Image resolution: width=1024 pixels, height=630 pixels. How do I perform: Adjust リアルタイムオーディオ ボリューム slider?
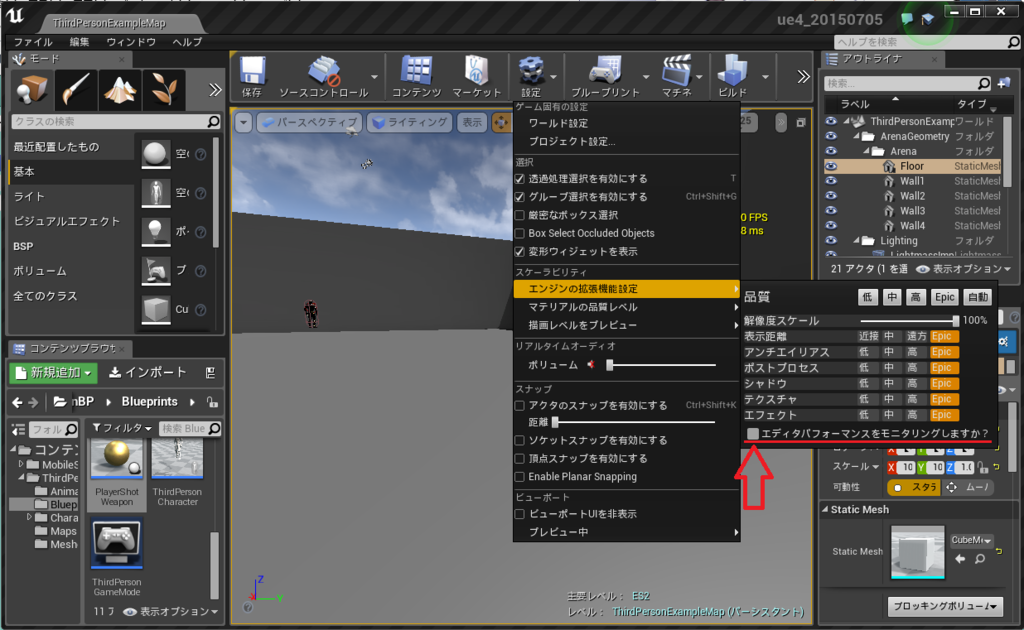[662, 365]
